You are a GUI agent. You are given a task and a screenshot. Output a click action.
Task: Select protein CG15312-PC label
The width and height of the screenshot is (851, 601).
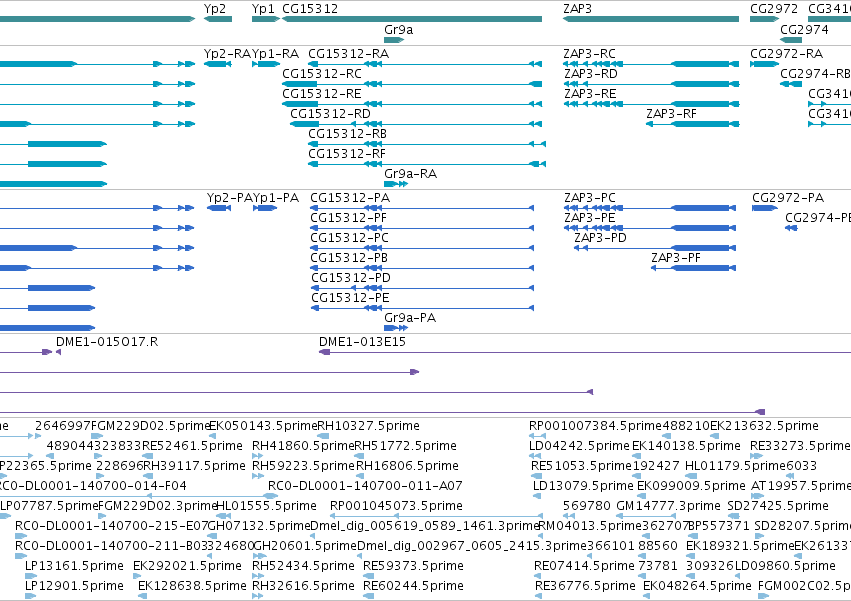pyautogui.click(x=350, y=238)
